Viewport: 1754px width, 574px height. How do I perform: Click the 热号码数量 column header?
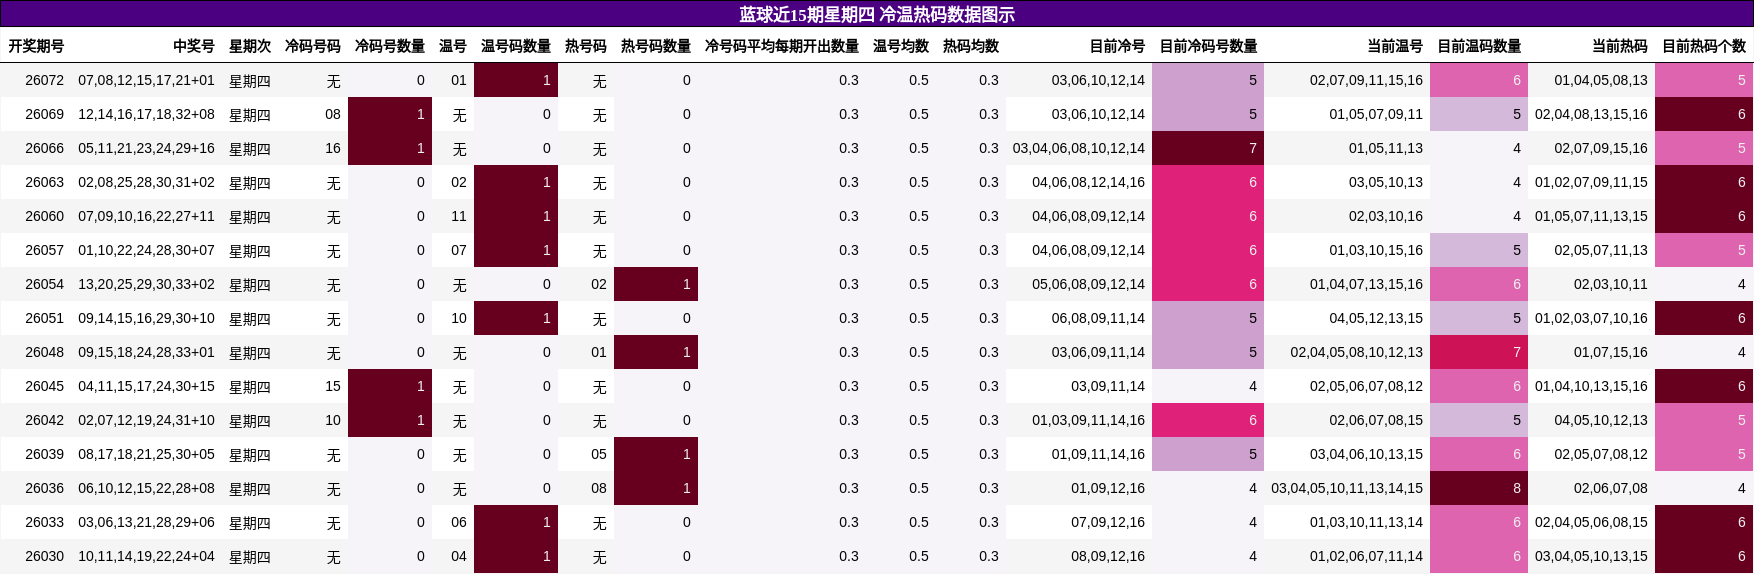[x=656, y=46]
